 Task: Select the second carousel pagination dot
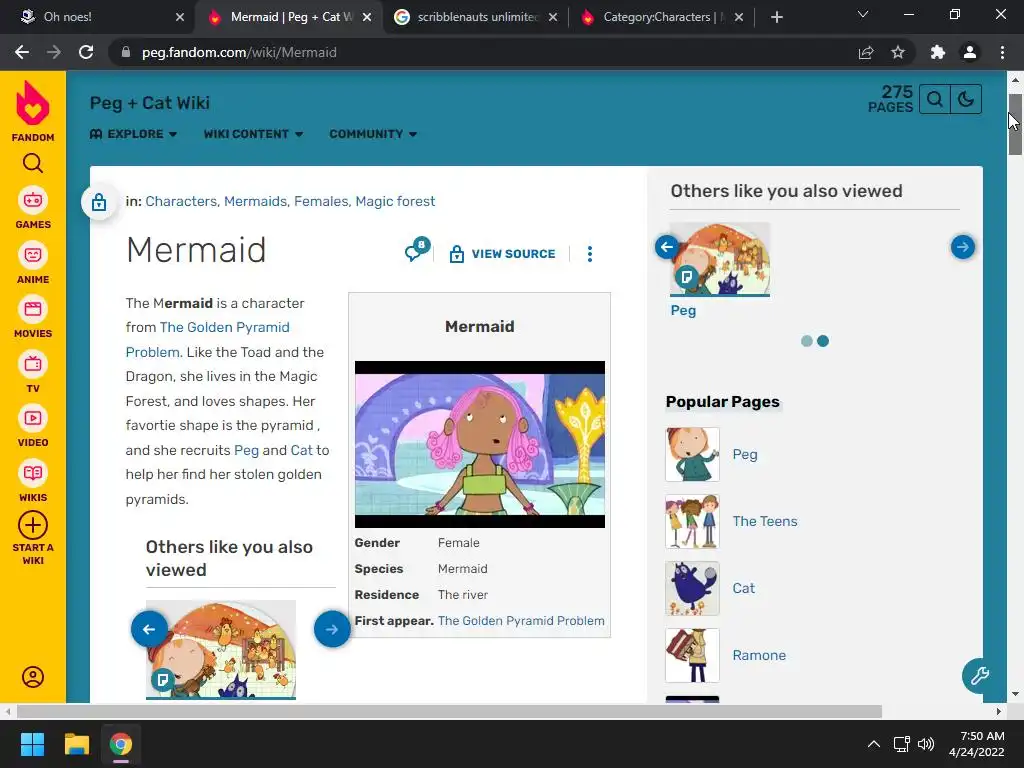pos(823,341)
